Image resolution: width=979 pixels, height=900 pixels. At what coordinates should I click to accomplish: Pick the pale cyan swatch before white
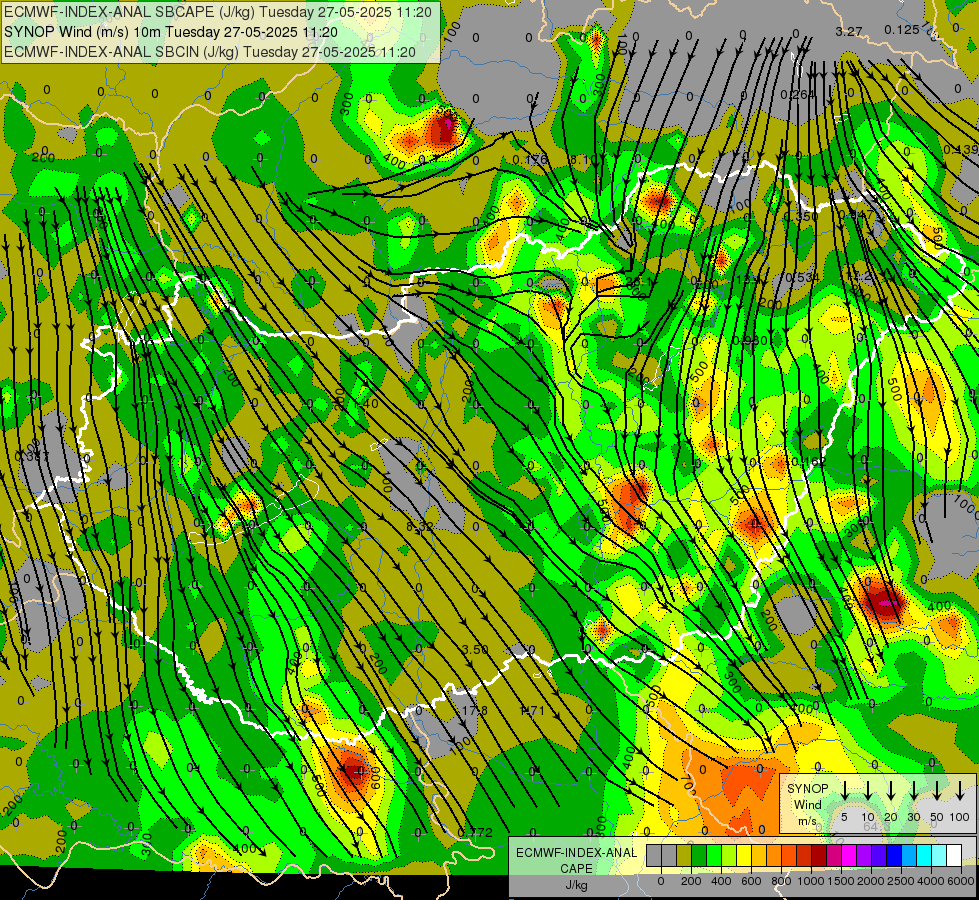[939, 855]
